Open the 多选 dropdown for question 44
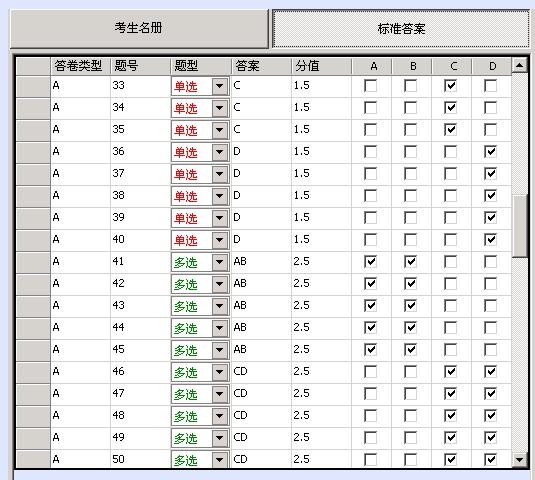This screenshot has width=535, height=480. point(219,328)
